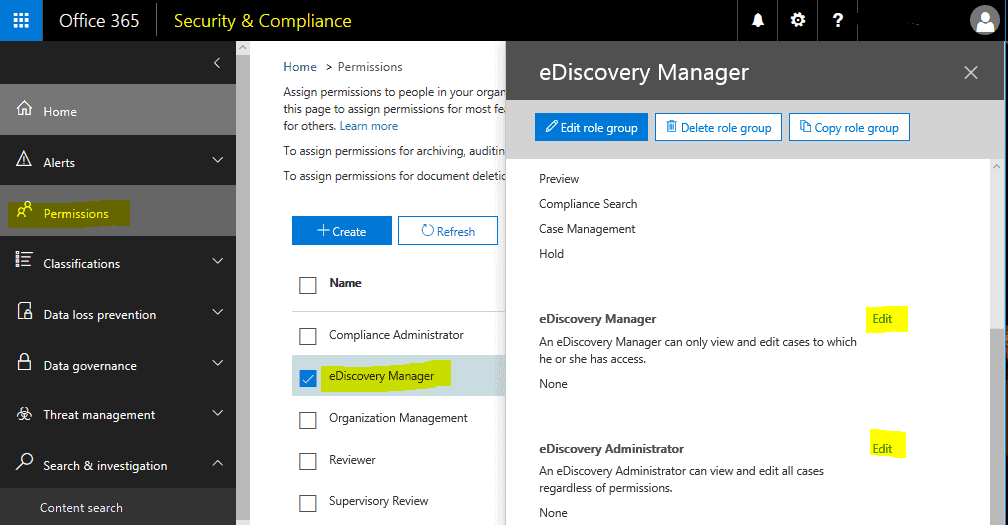Edit the eDiscovery Manager members

click(x=882, y=319)
